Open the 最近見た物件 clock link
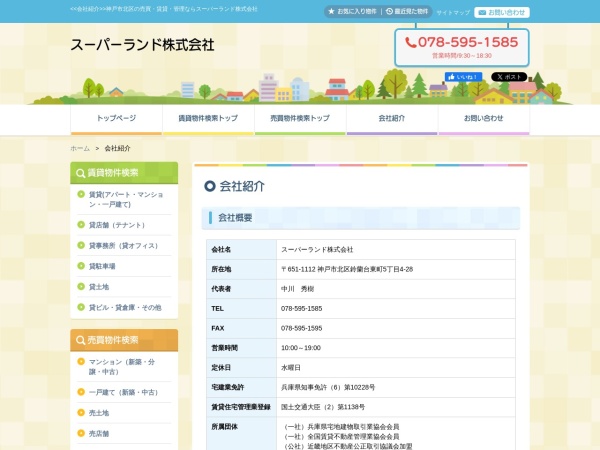The image size is (600, 450). click(x=407, y=12)
